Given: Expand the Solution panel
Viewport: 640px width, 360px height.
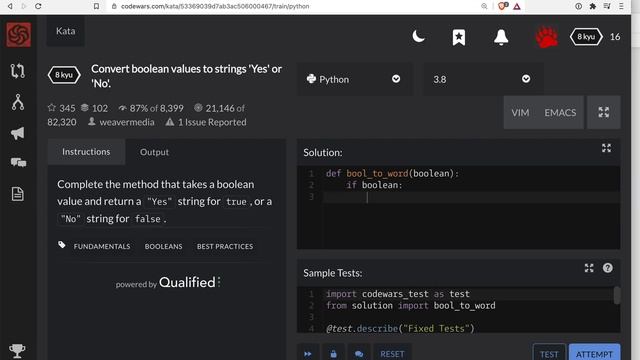Looking at the screenshot, I should [x=606, y=148].
